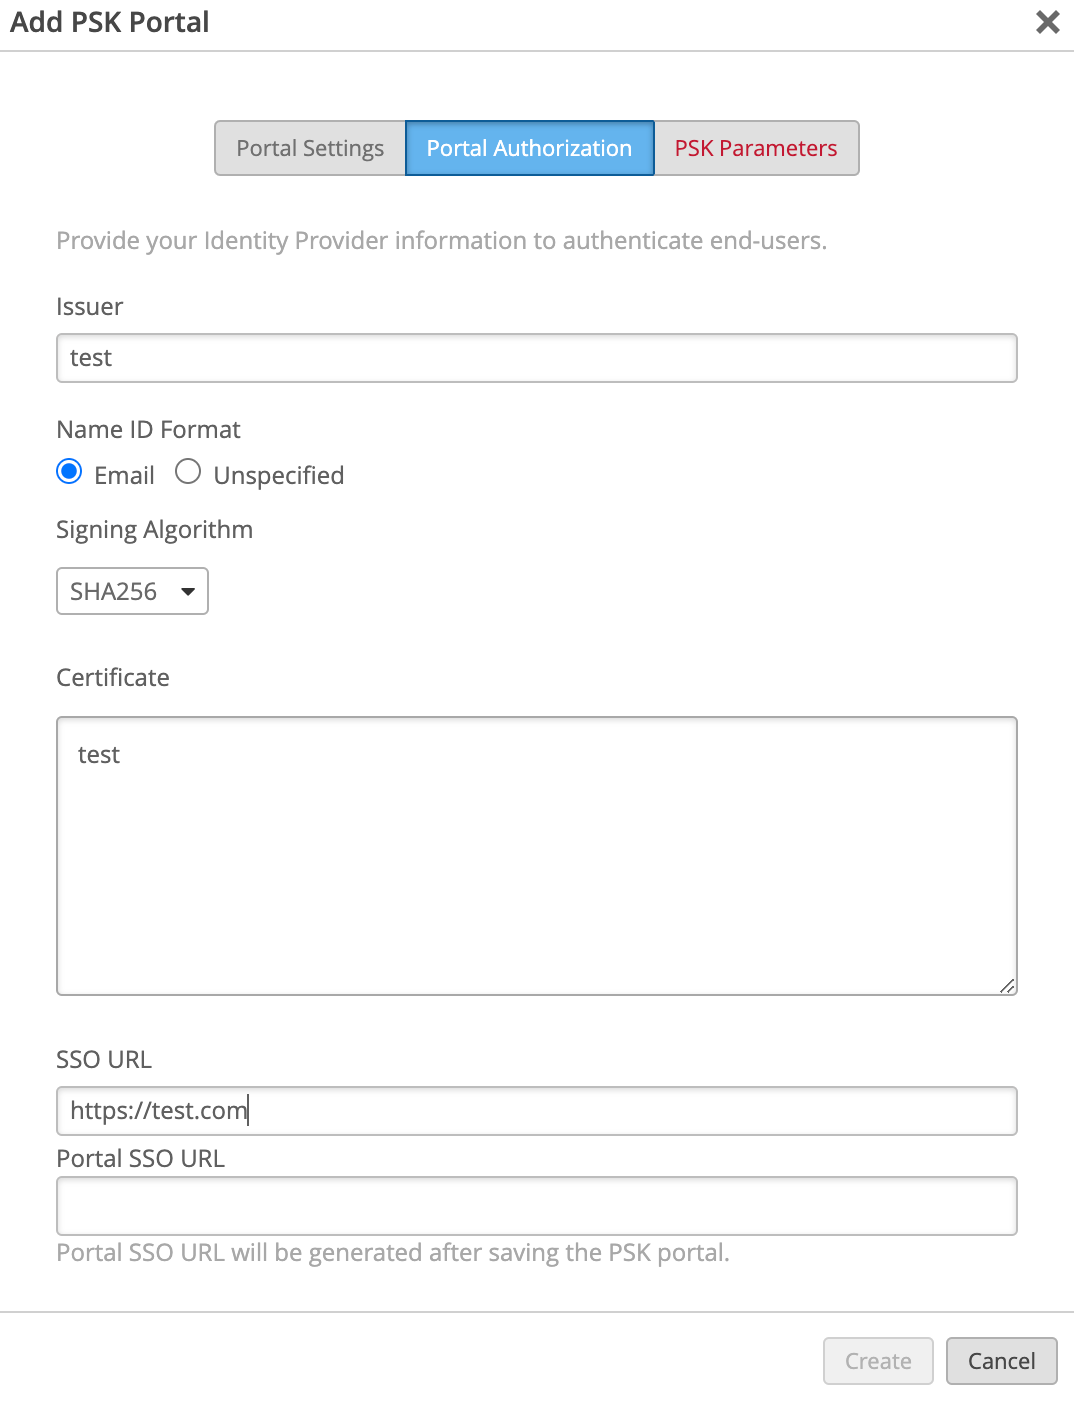Click the Signing Algorithm label
Viewport: 1074px width, 1404px height.
tap(154, 530)
